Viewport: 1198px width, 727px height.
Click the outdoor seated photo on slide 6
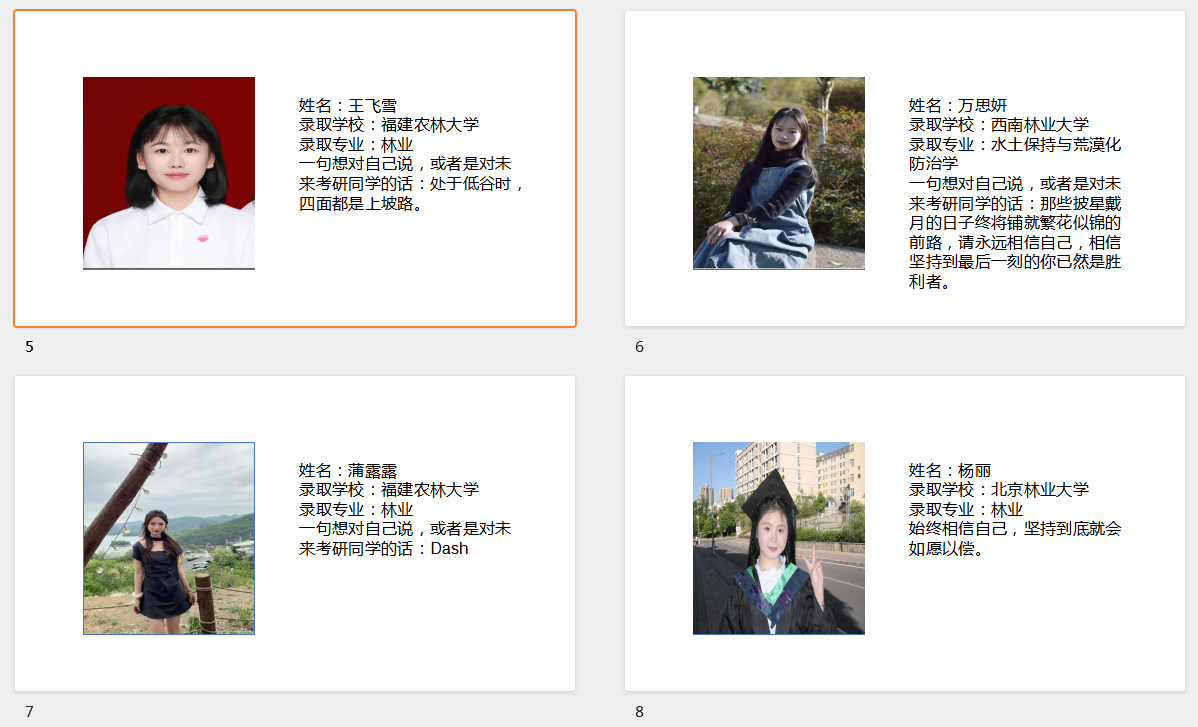pyautogui.click(x=779, y=173)
